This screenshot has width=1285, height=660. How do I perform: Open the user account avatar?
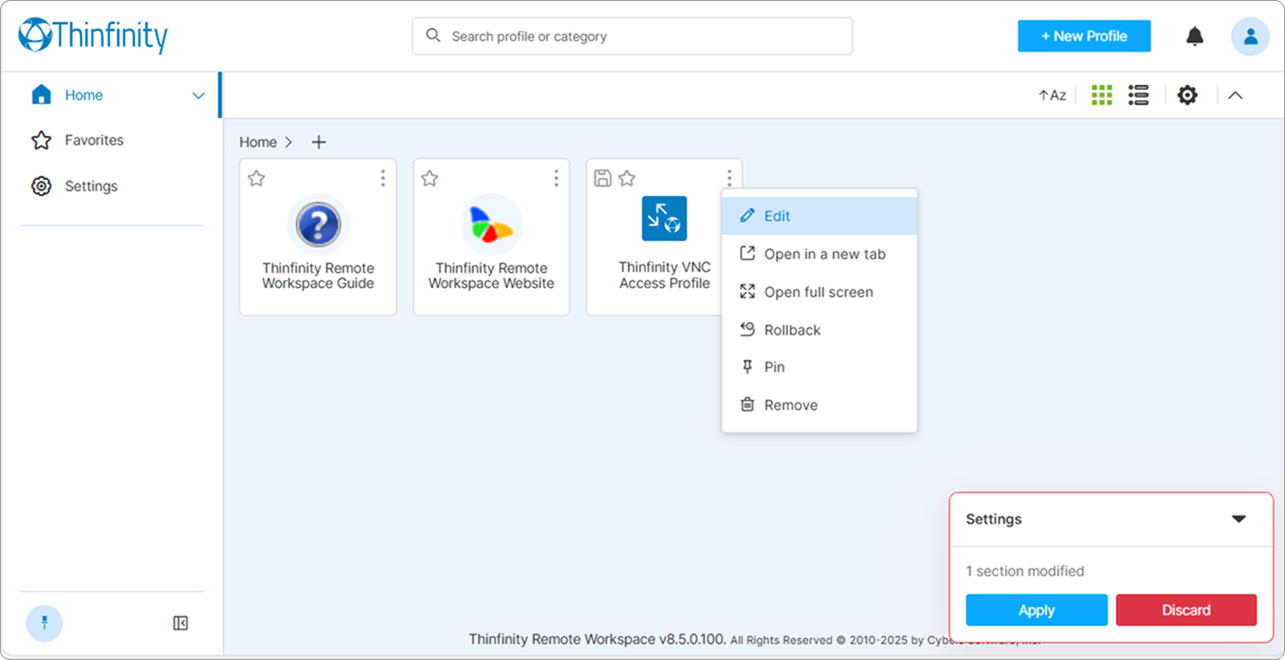click(x=1250, y=36)
